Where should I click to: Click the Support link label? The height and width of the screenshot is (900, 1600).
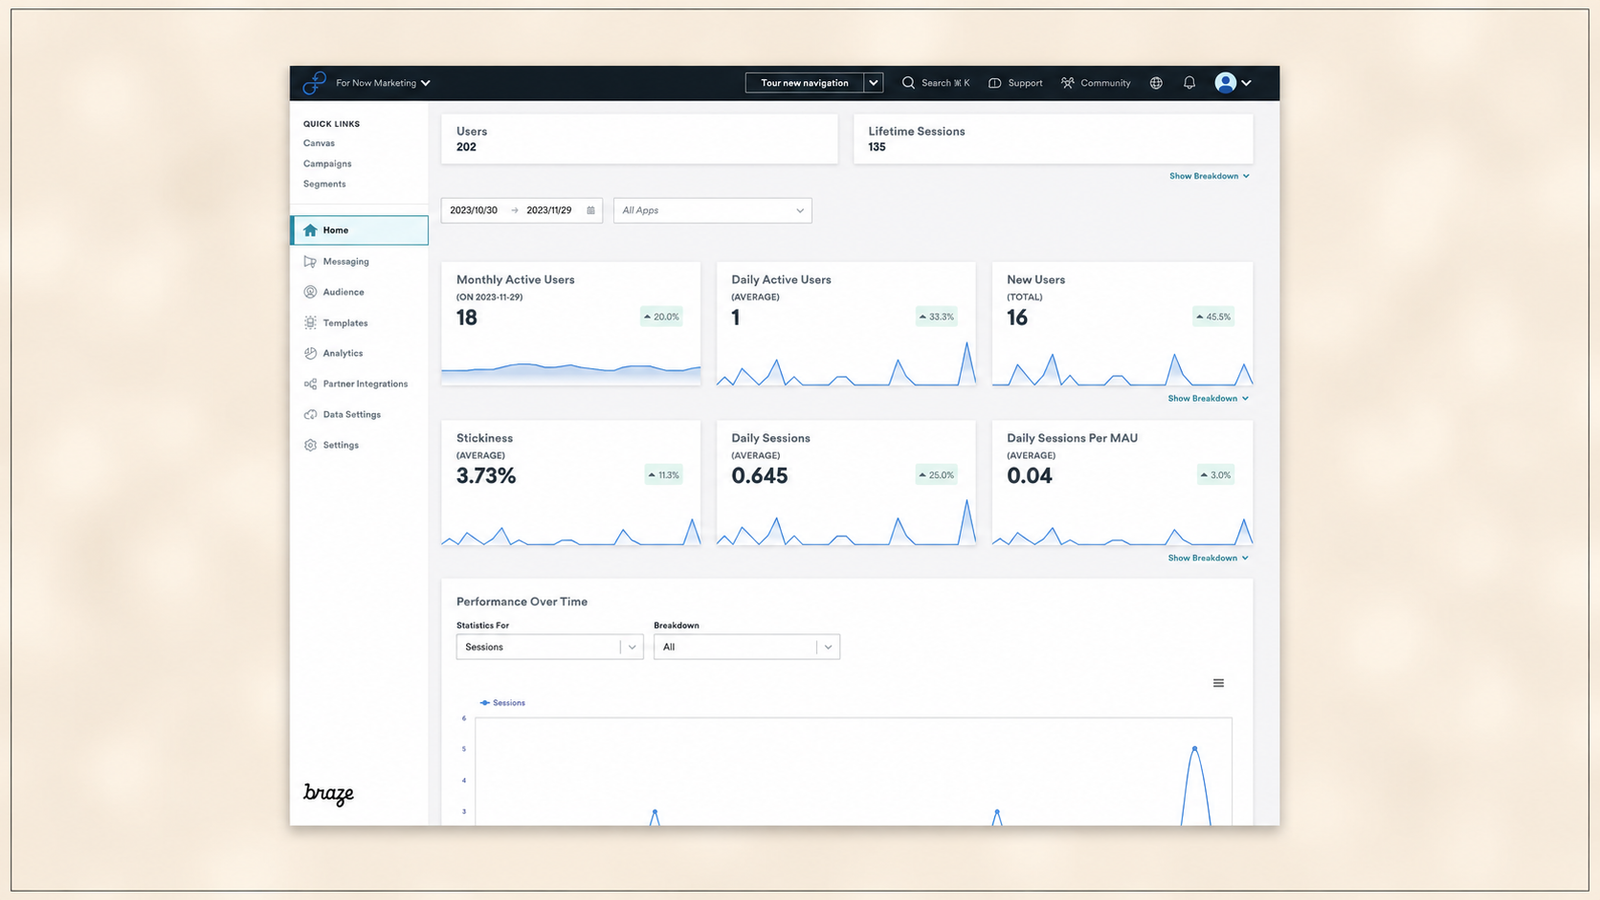(x=1025, y=83)
